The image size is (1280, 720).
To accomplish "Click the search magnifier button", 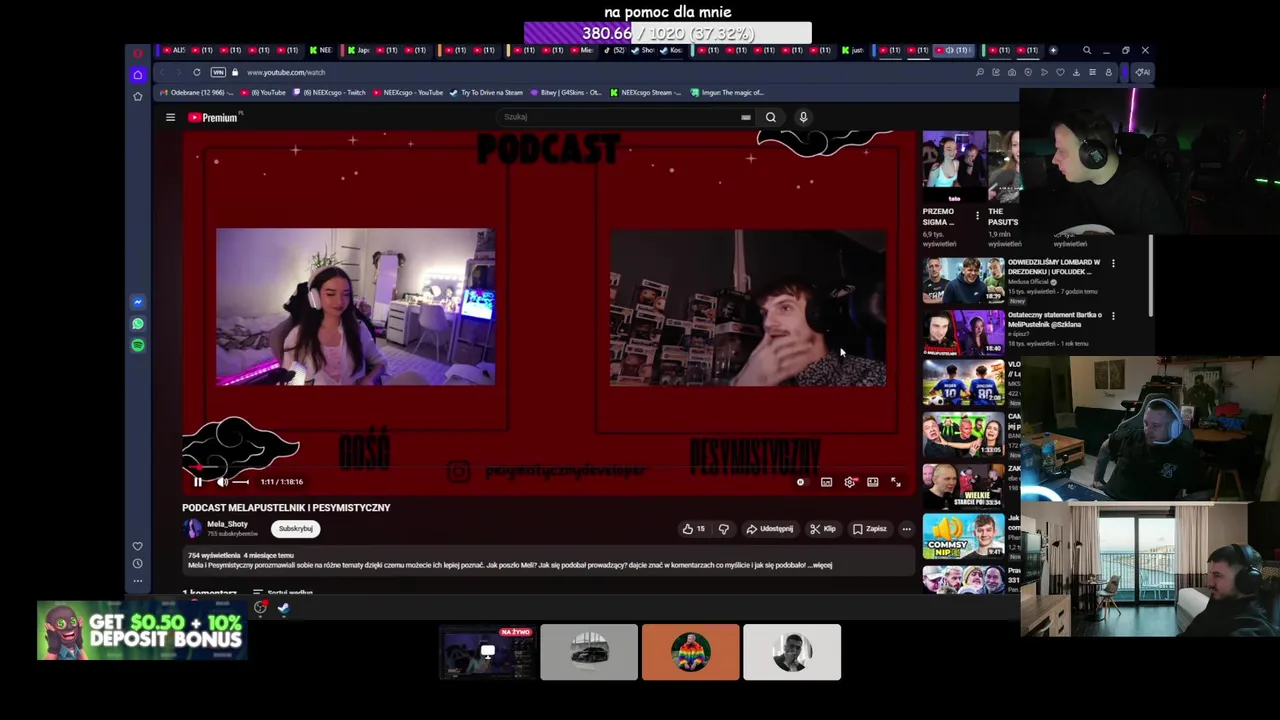I will click(x=771, y=117).
